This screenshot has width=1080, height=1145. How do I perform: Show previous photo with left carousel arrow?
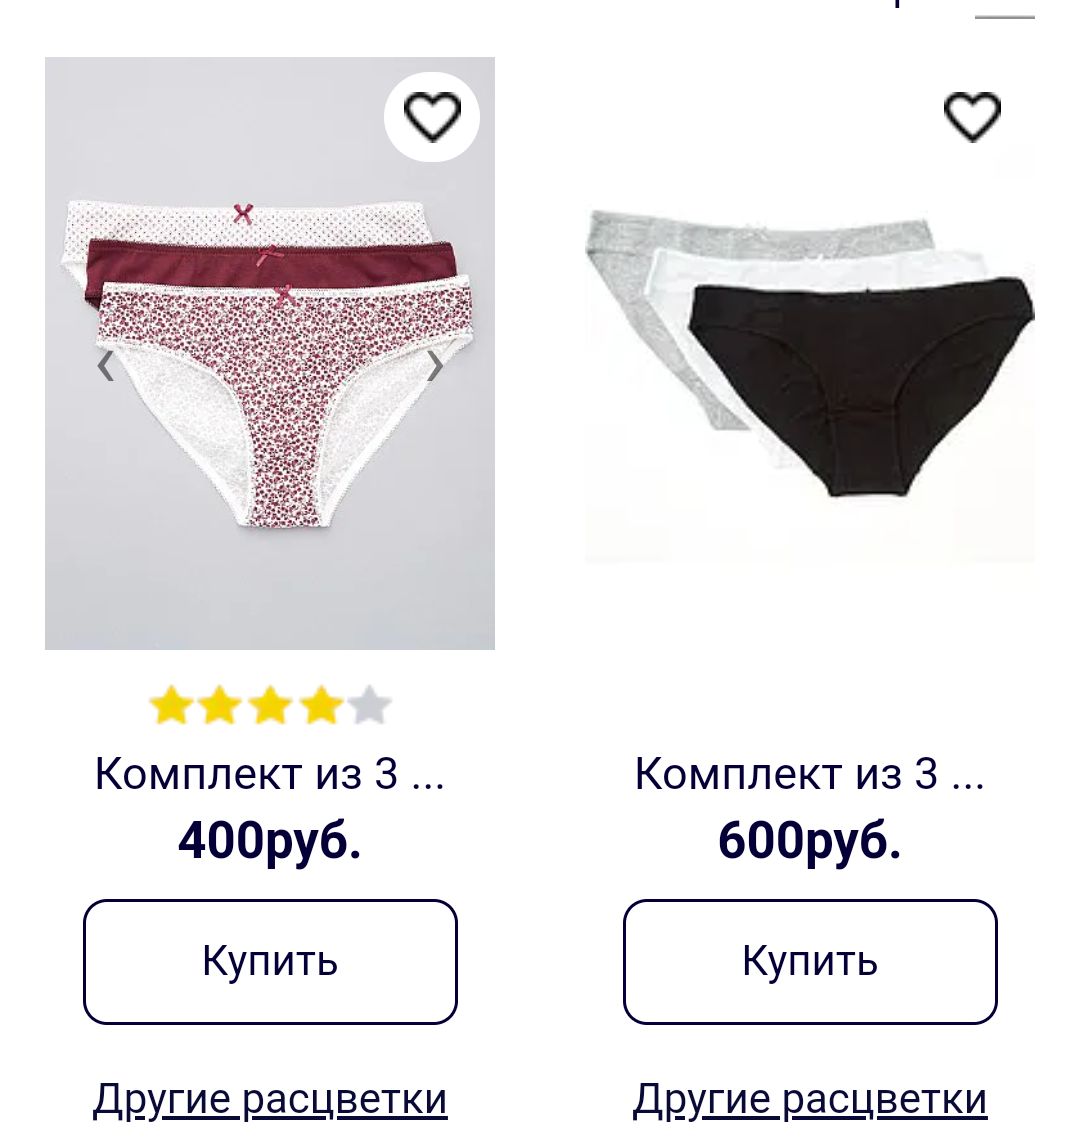point(106,366)
